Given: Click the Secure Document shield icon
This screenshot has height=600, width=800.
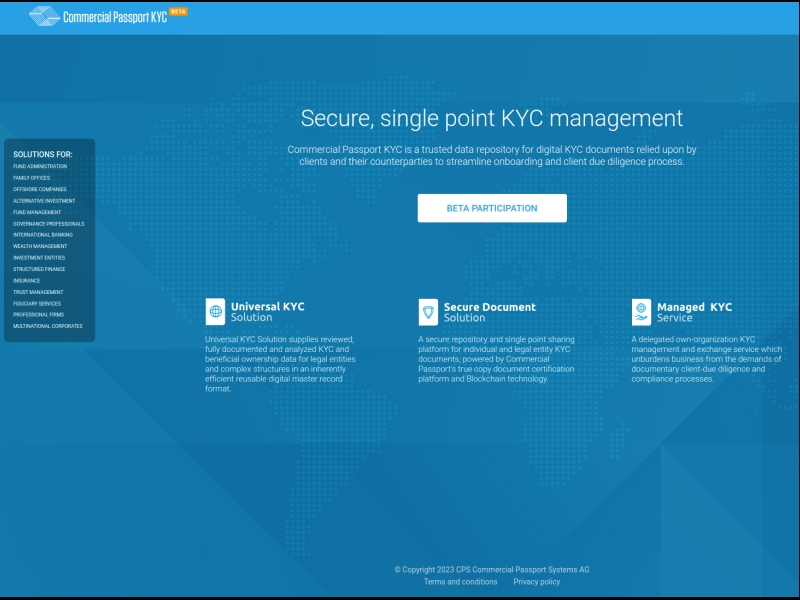Looking at the screenshot, I should [428, 312].
